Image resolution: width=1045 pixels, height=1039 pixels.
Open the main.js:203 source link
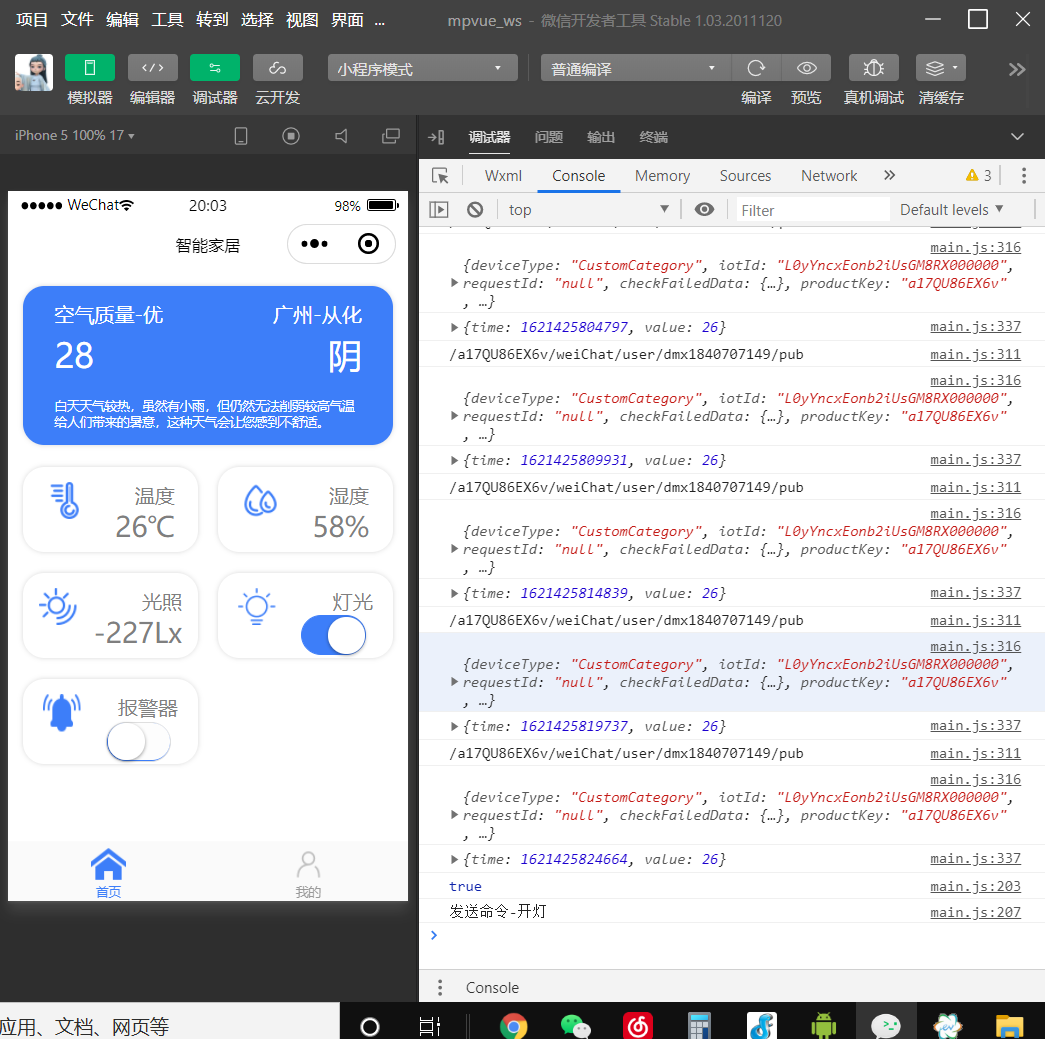point(975,886)
